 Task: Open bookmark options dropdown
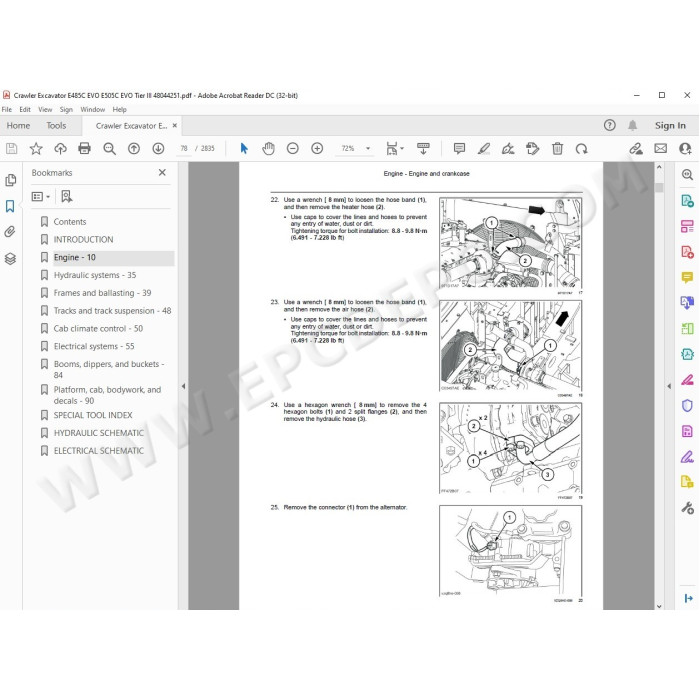(41, 196)
